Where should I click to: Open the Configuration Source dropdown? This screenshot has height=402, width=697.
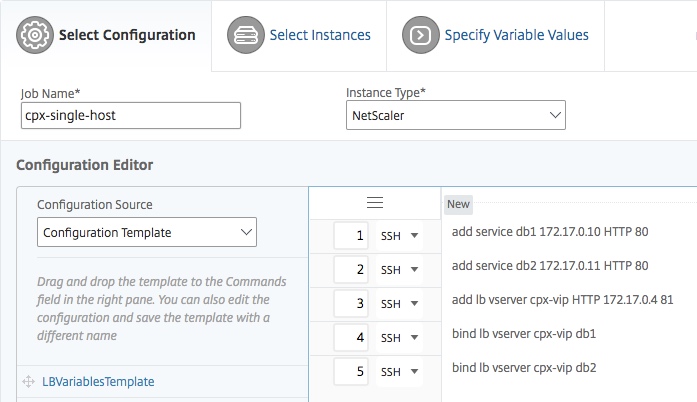[x=147, y=232]
